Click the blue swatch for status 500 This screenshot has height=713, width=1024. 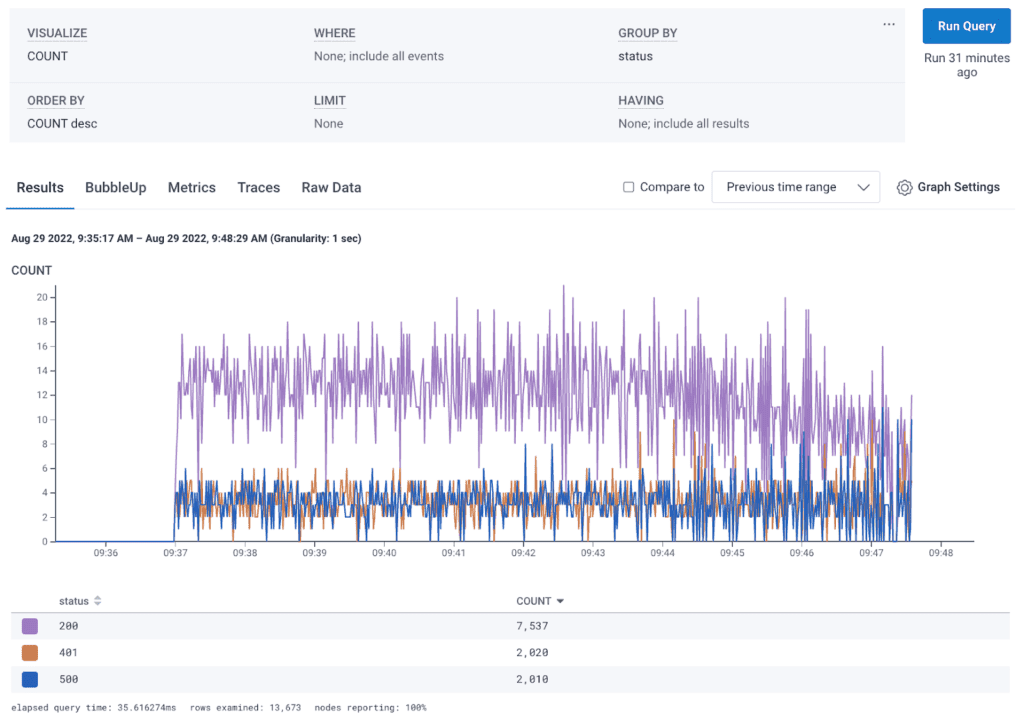[x=30, y=680]
